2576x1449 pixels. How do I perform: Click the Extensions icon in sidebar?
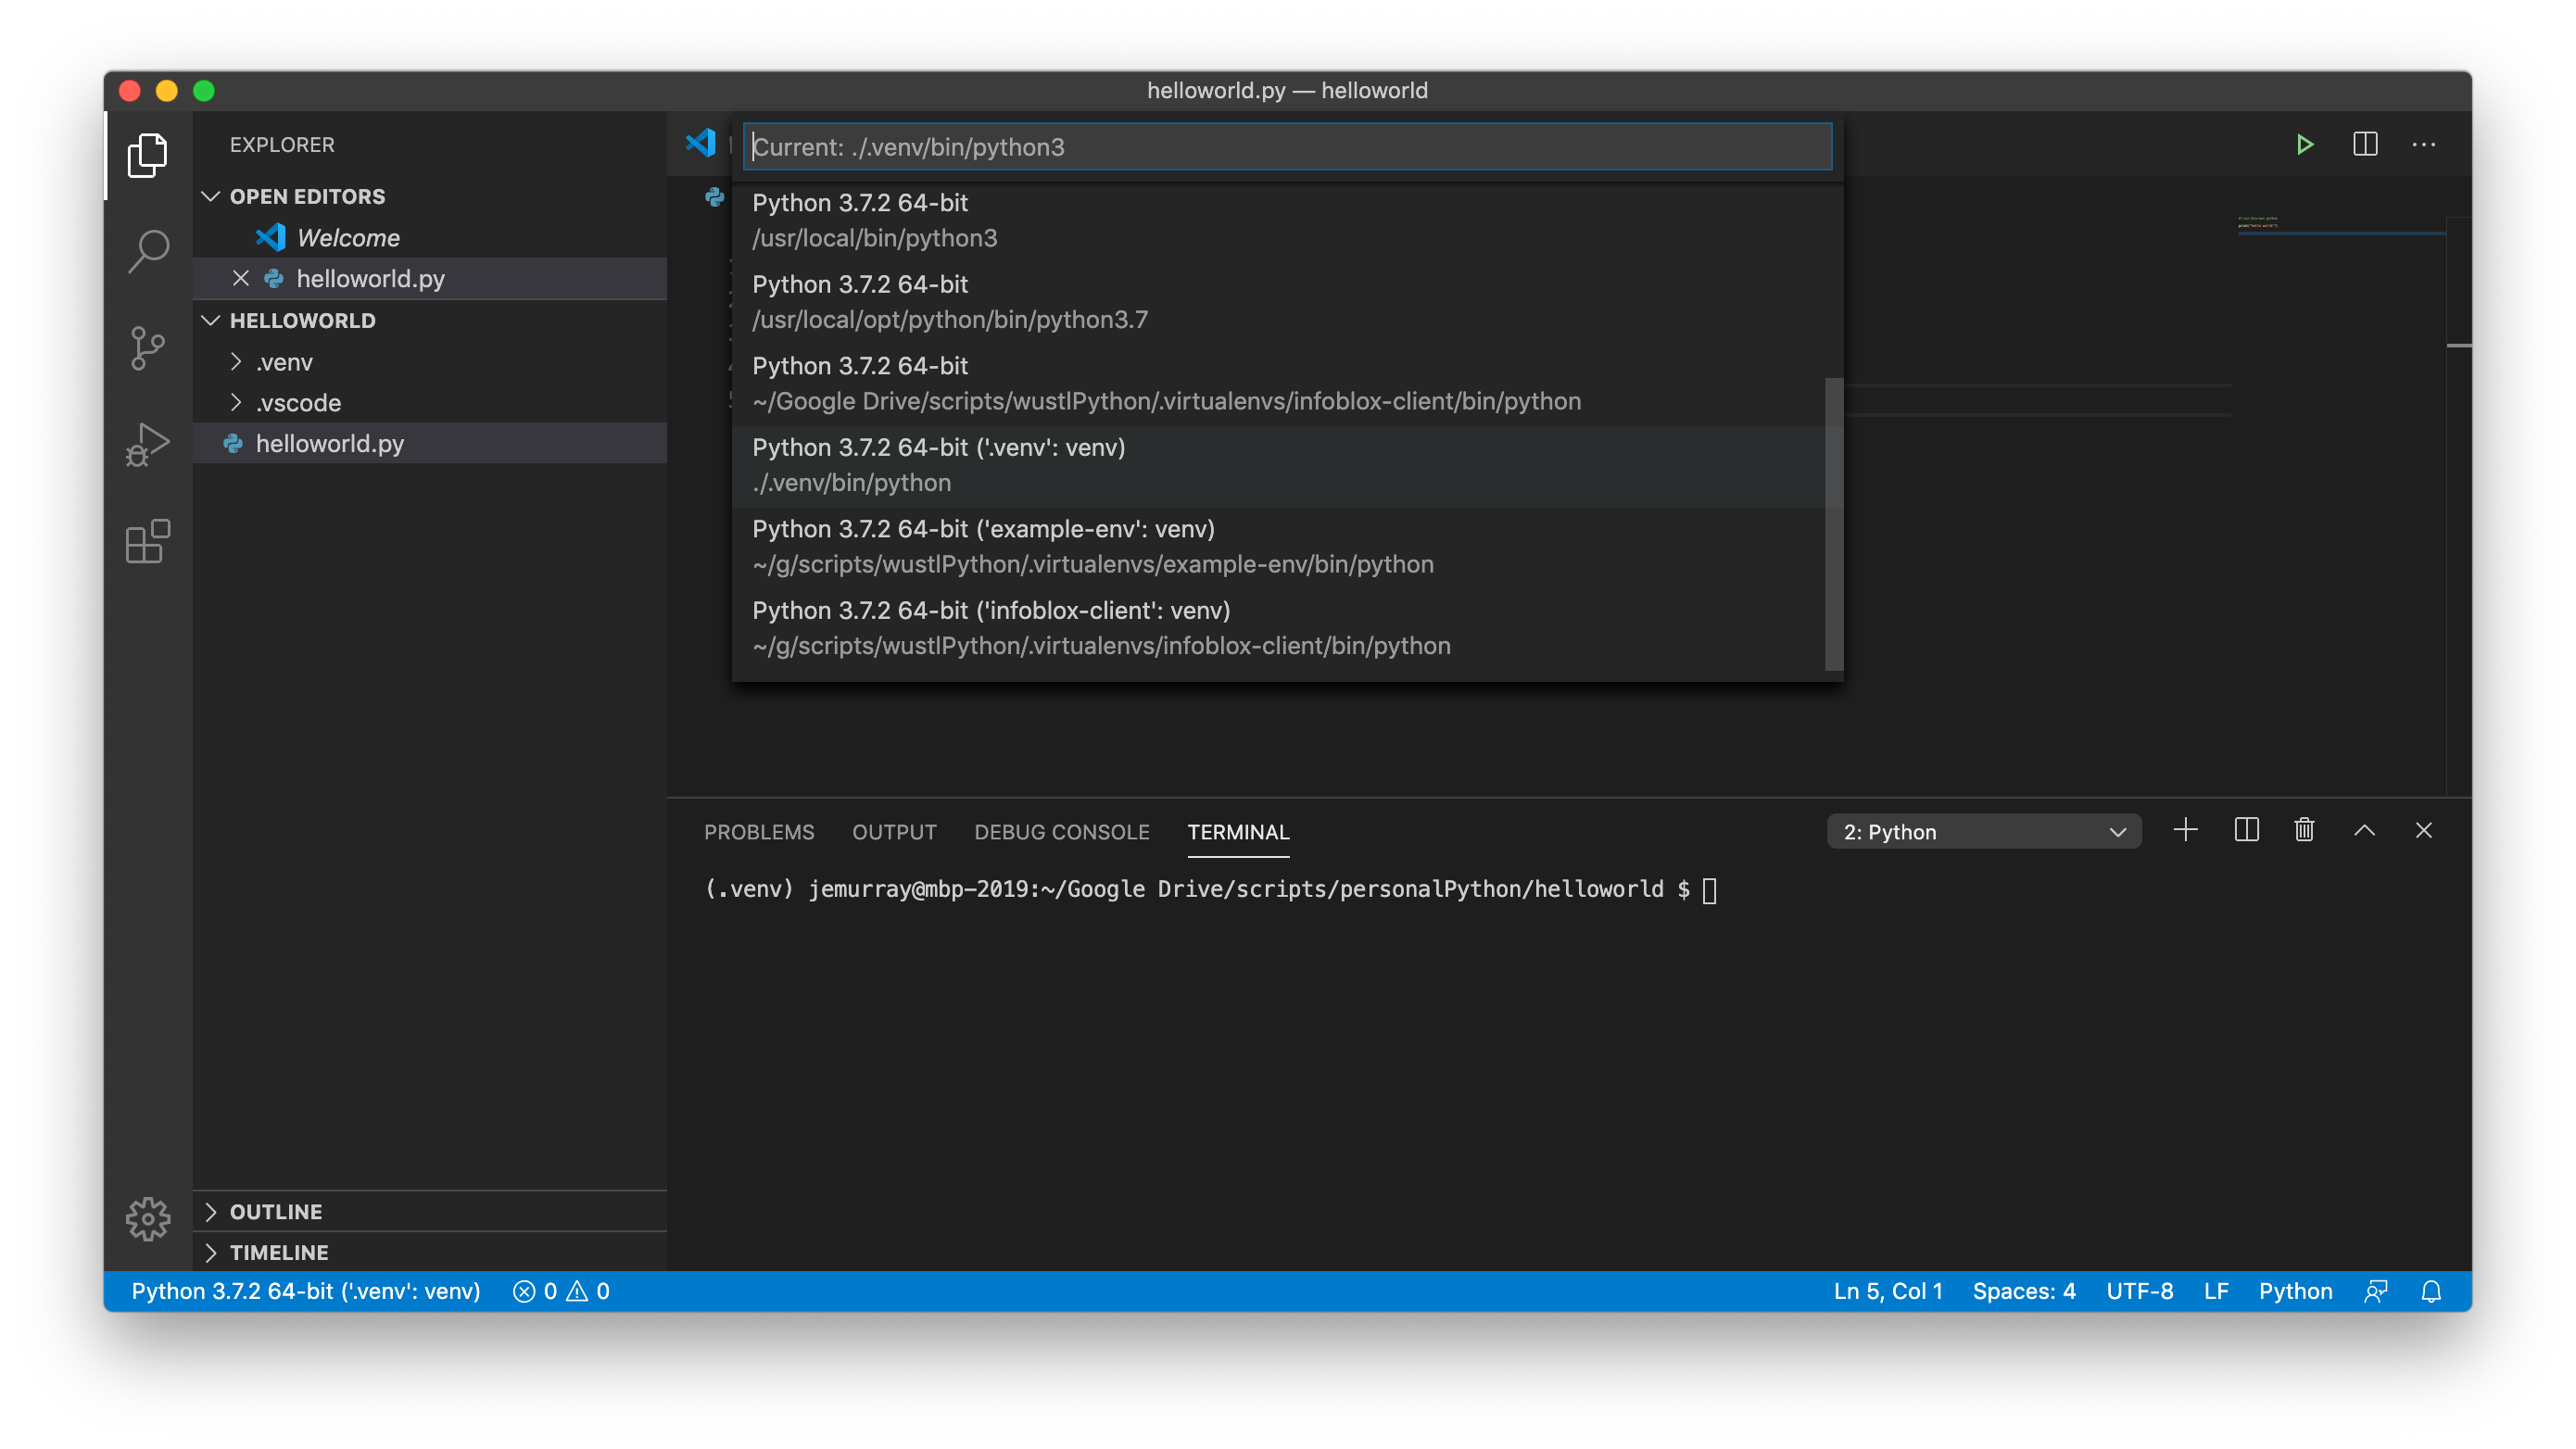(x=148, y=543)
